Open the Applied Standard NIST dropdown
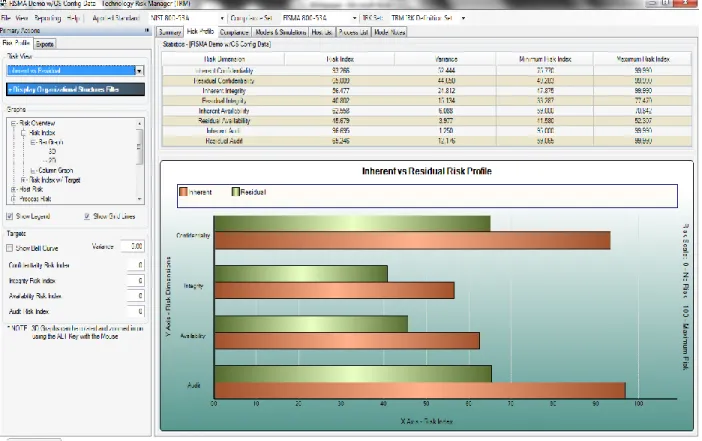The width and height of the screenshot is (702, 441). [222, 18]
